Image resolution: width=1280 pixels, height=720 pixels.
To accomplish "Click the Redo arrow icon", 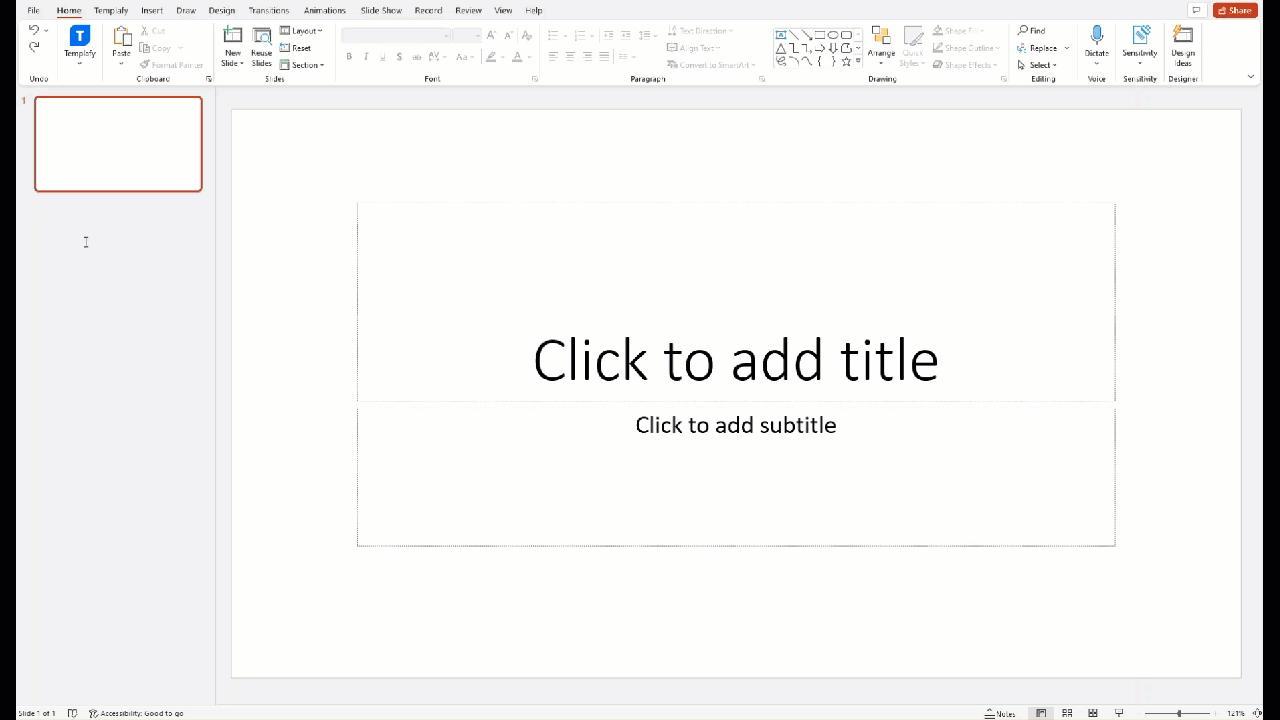I will tap(34, 47).
